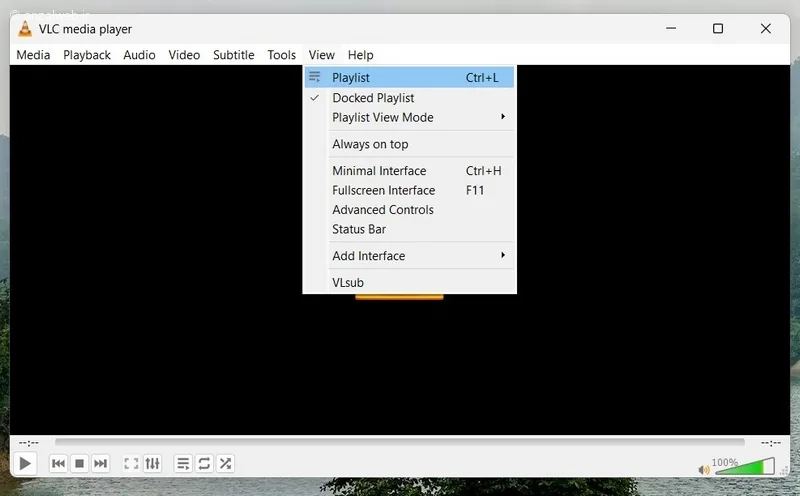Click the Play button

click(x=24, y=464)
